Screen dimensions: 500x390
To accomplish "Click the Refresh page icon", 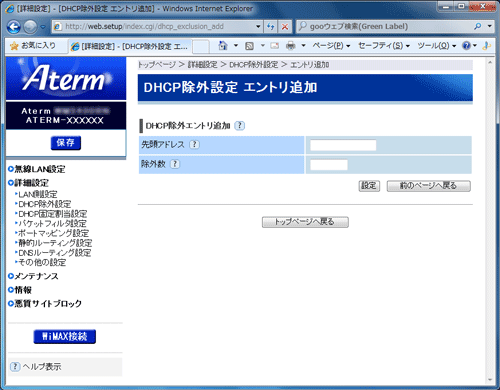I will point(271,26).
